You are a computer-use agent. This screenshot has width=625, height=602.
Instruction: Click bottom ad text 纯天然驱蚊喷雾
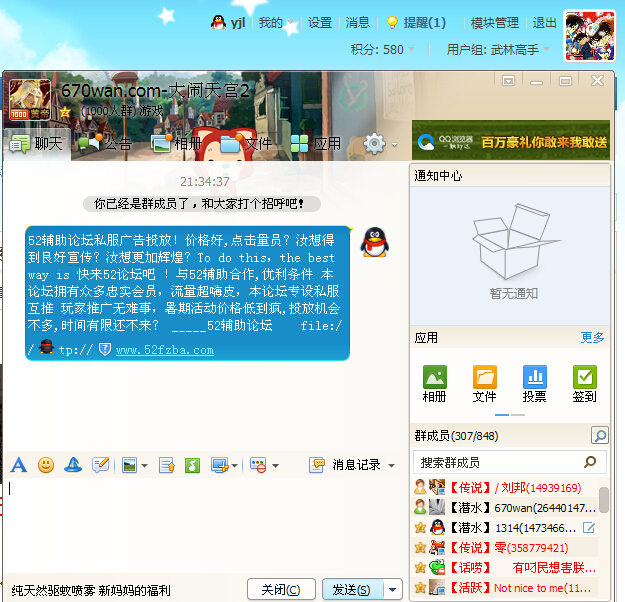[90, 590]
